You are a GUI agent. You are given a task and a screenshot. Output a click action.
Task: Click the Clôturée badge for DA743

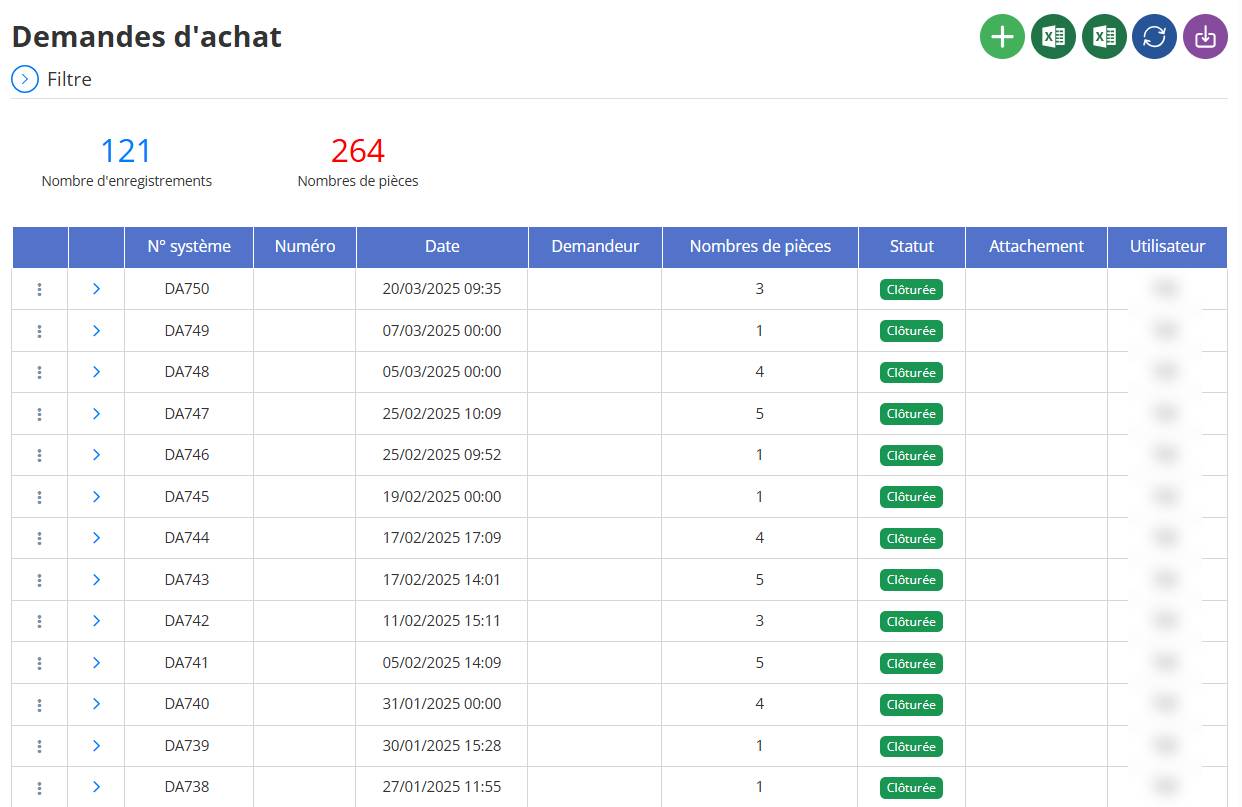pyautogui.click(x=911, y=580)
